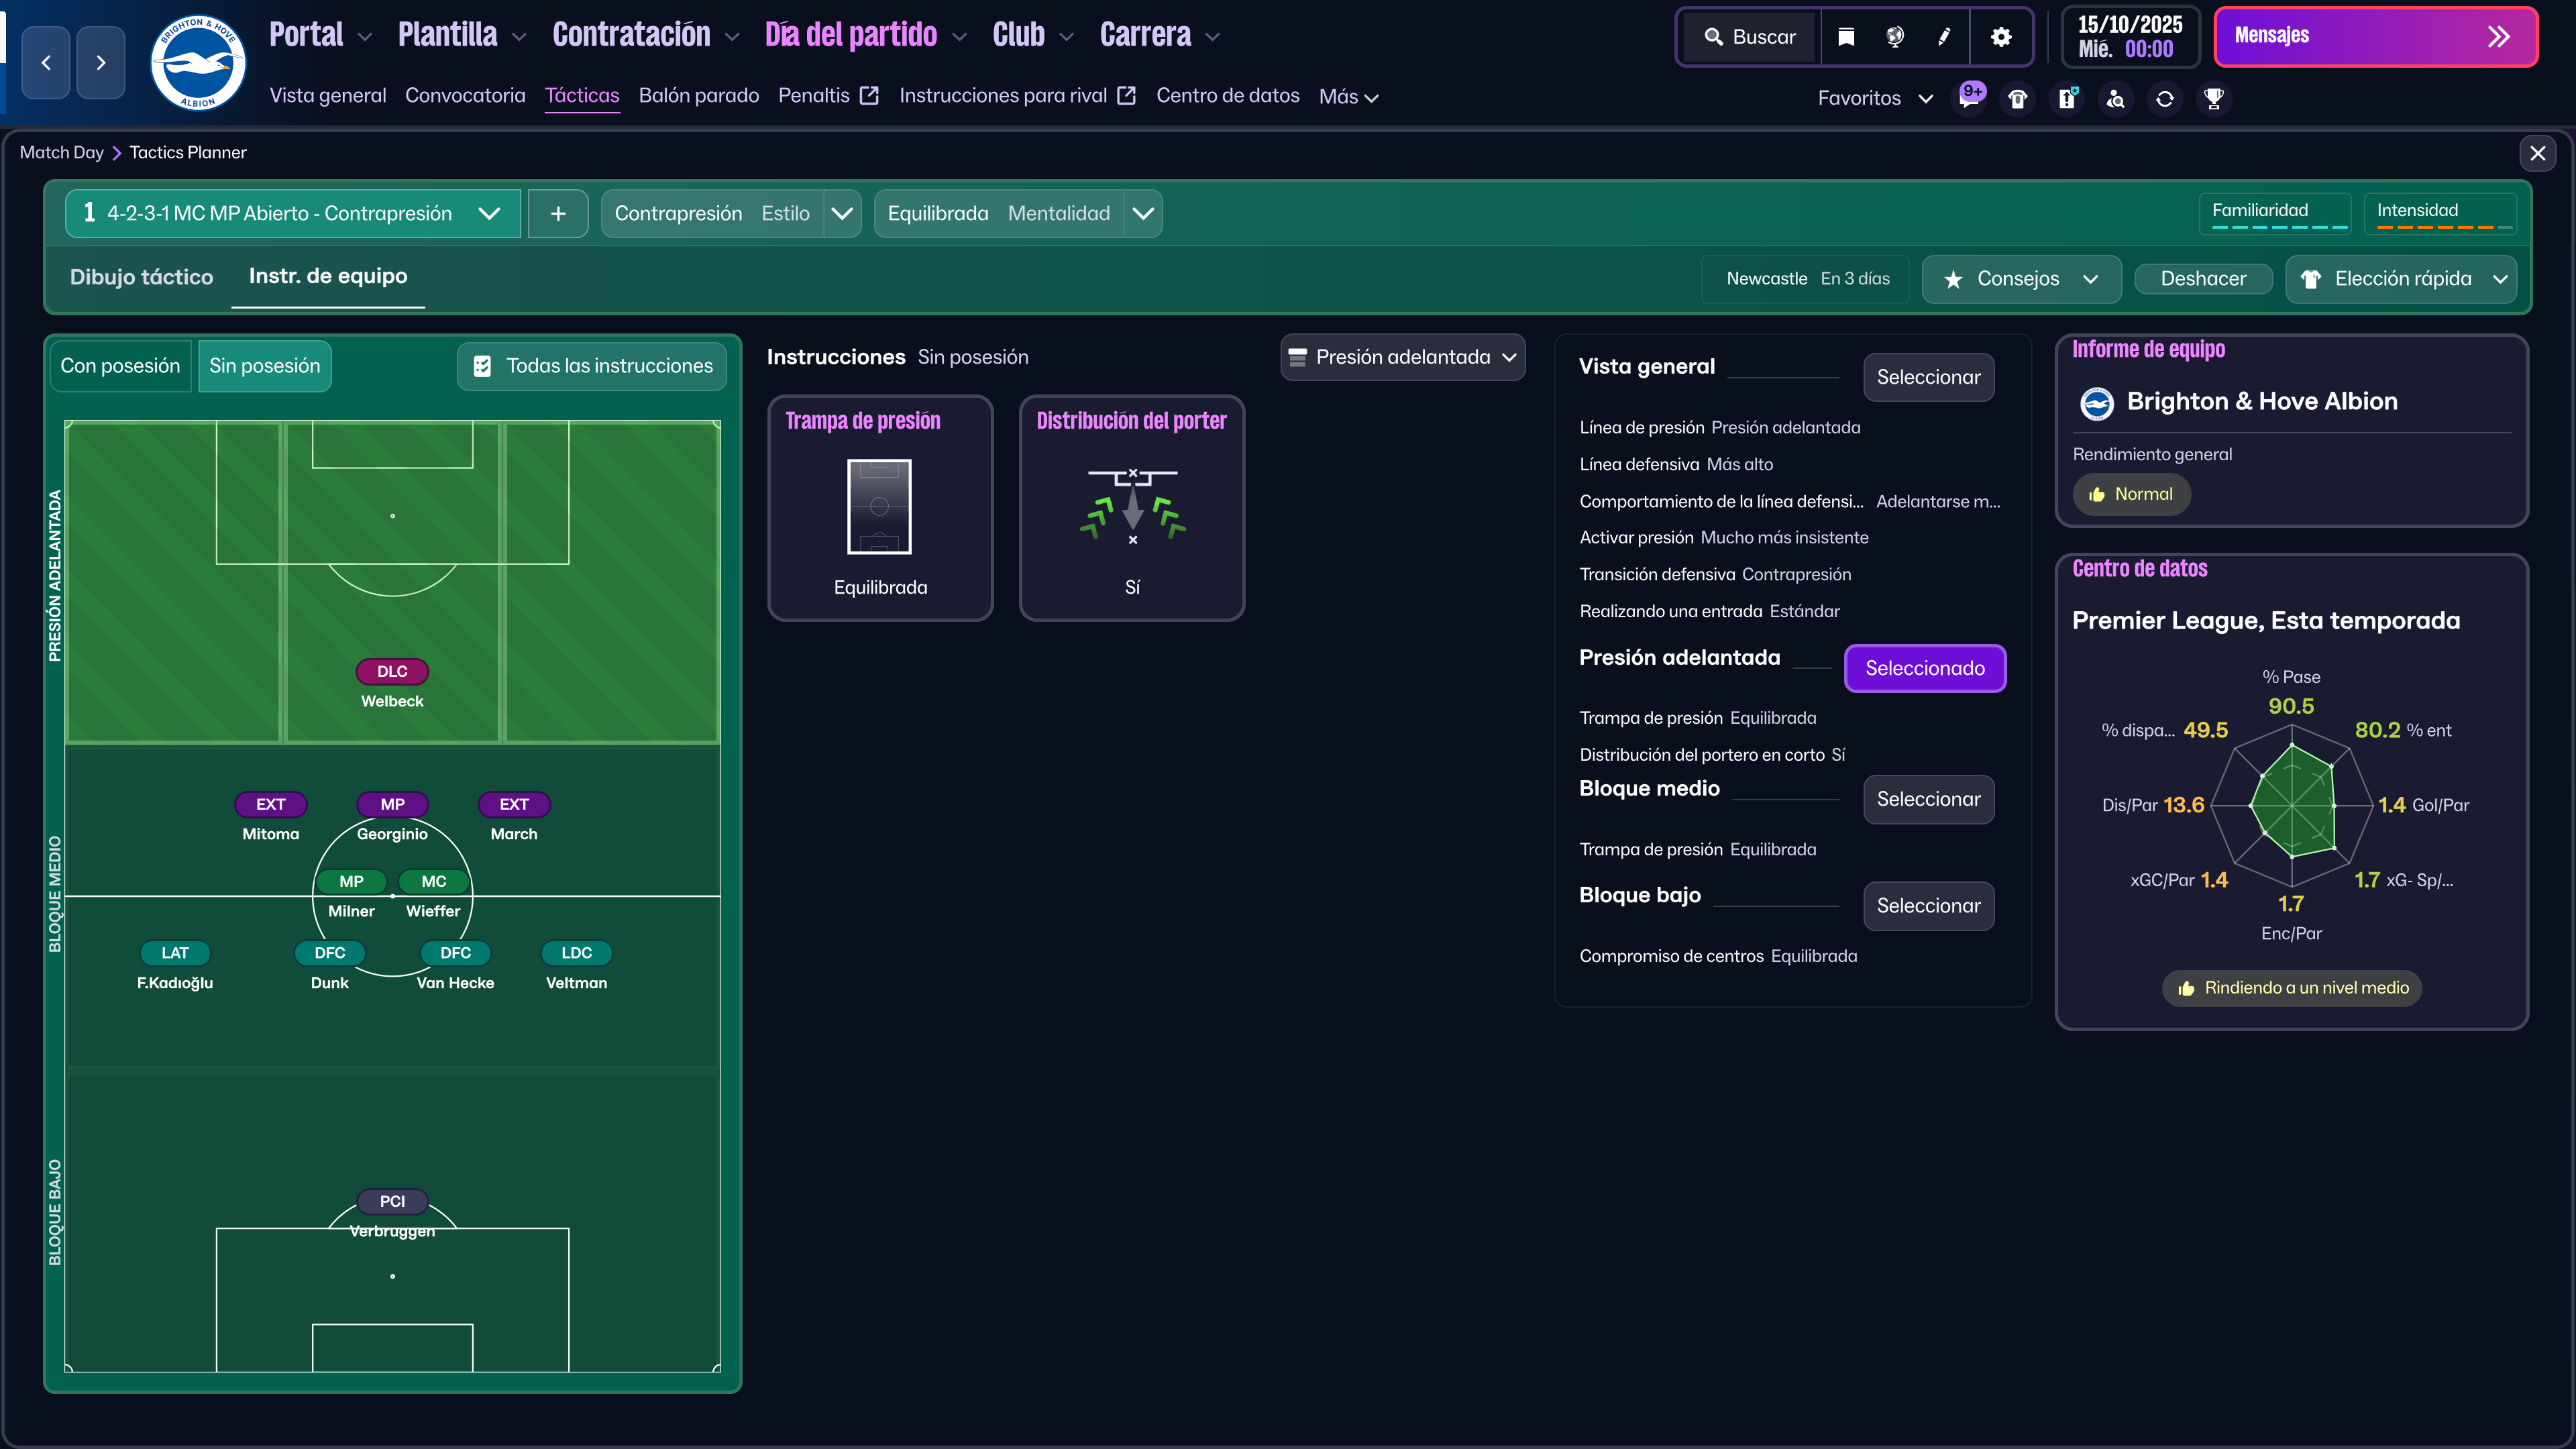Open the bookmark icon in the top bar
Screen dimensions: 2576x1449
[x=1845, y=36]
